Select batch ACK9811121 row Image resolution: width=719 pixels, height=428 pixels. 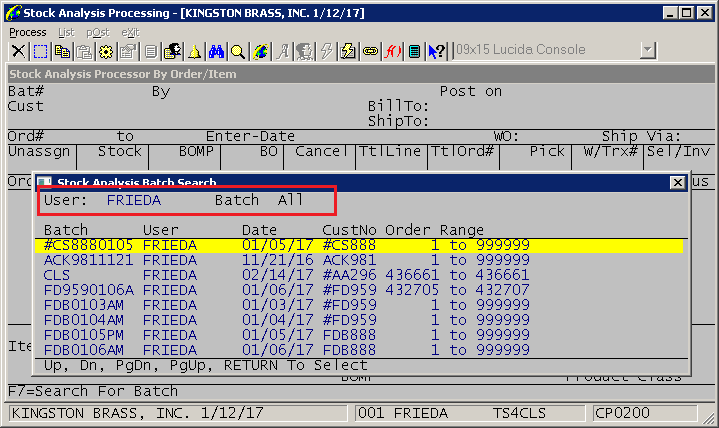coord(359,260)
